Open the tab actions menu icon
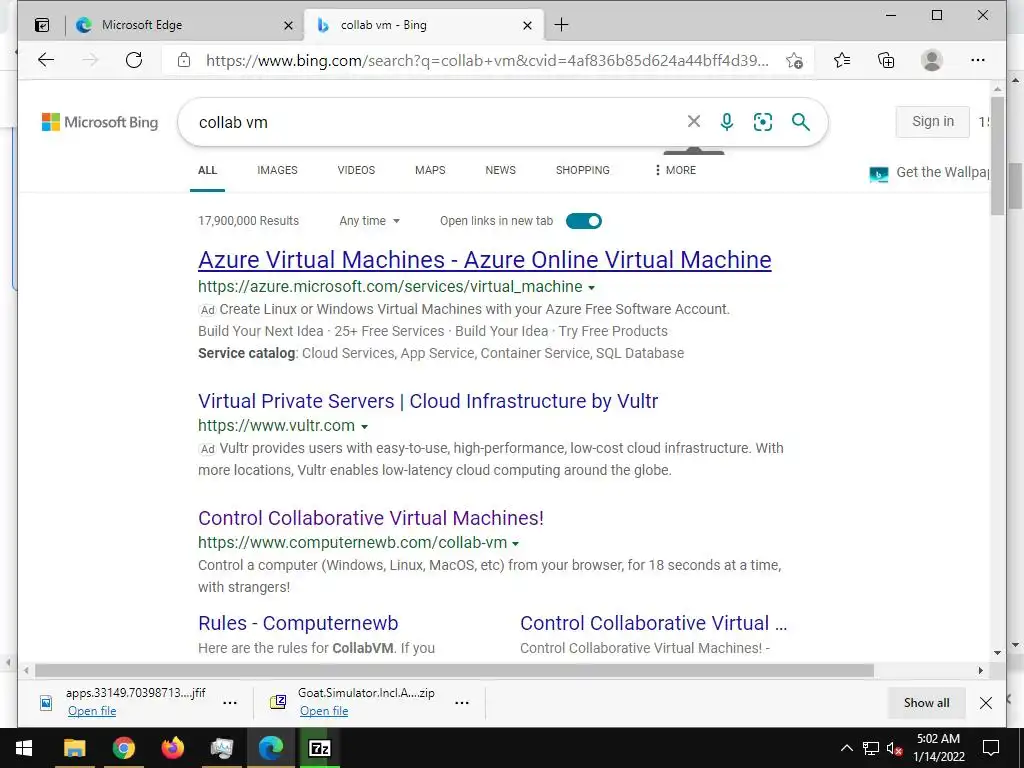The height and width of the screenshot is (768, 1024). coord(42,25)
